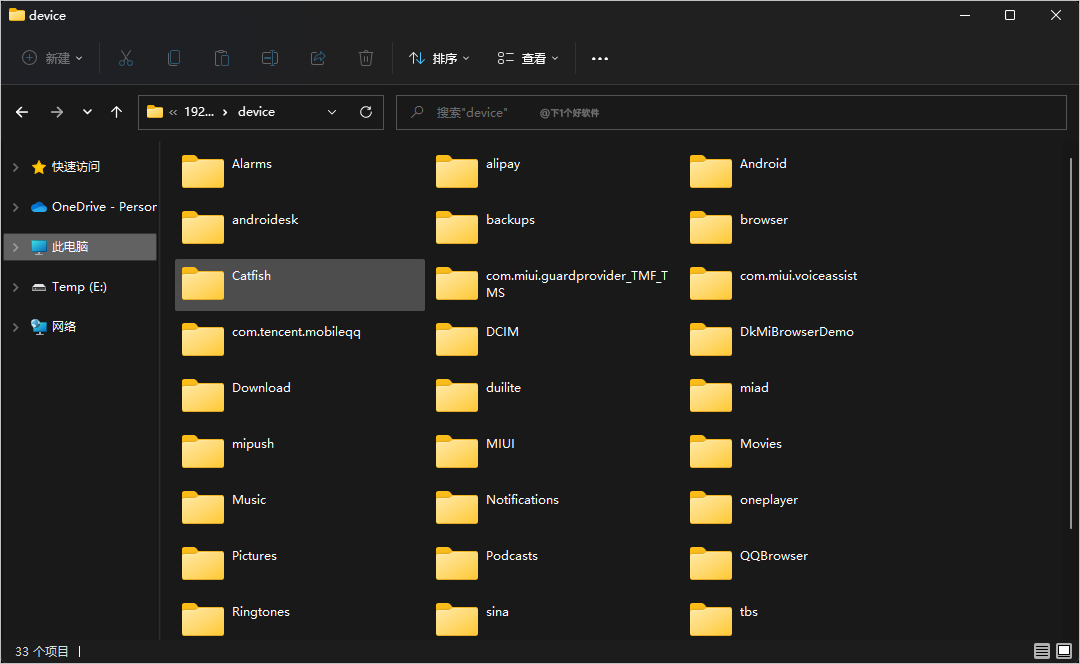Switch to large thumbnails view
Screen dimensions: 1080x664
[1064, 651]
